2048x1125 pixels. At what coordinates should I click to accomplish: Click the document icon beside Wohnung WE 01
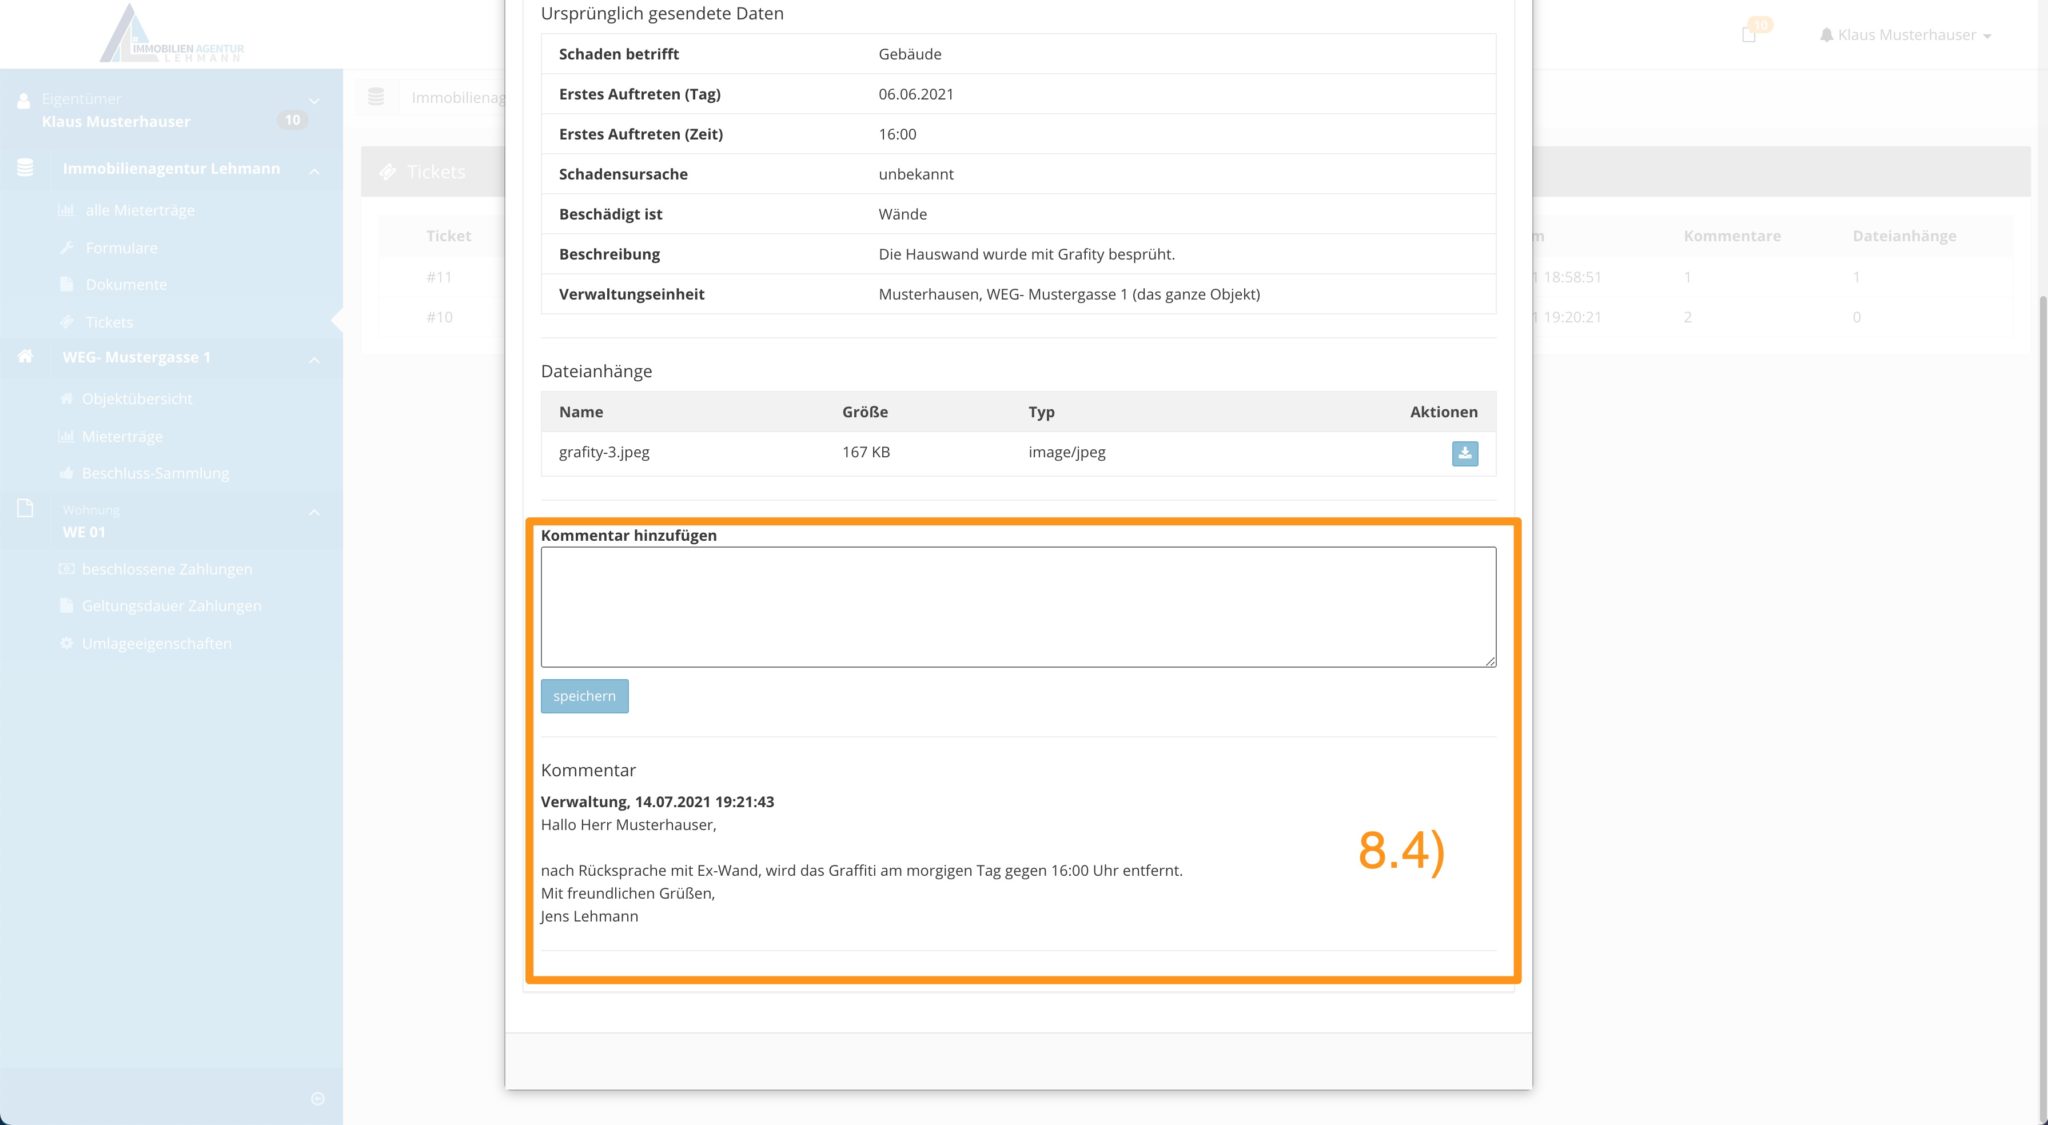(25, 508)
